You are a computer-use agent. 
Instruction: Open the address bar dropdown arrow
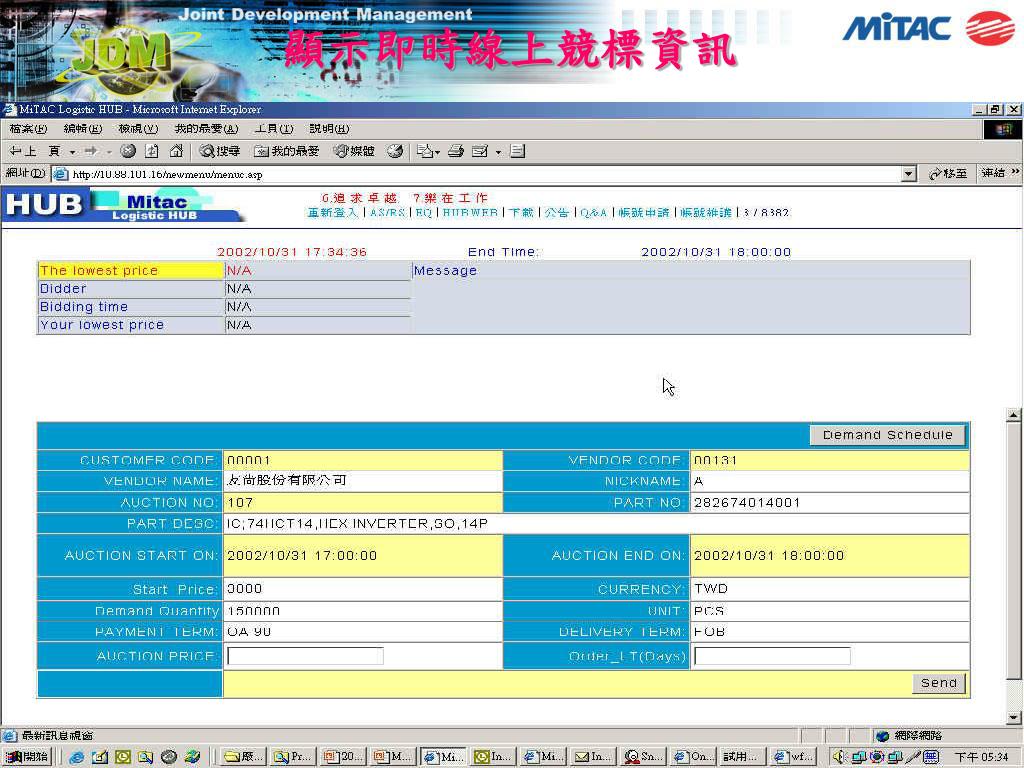pyautogui.click(x=908, y=174)
